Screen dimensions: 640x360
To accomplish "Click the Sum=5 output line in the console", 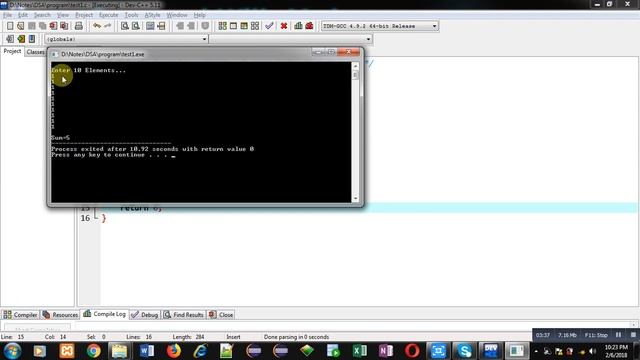I will tap(60, 138).
